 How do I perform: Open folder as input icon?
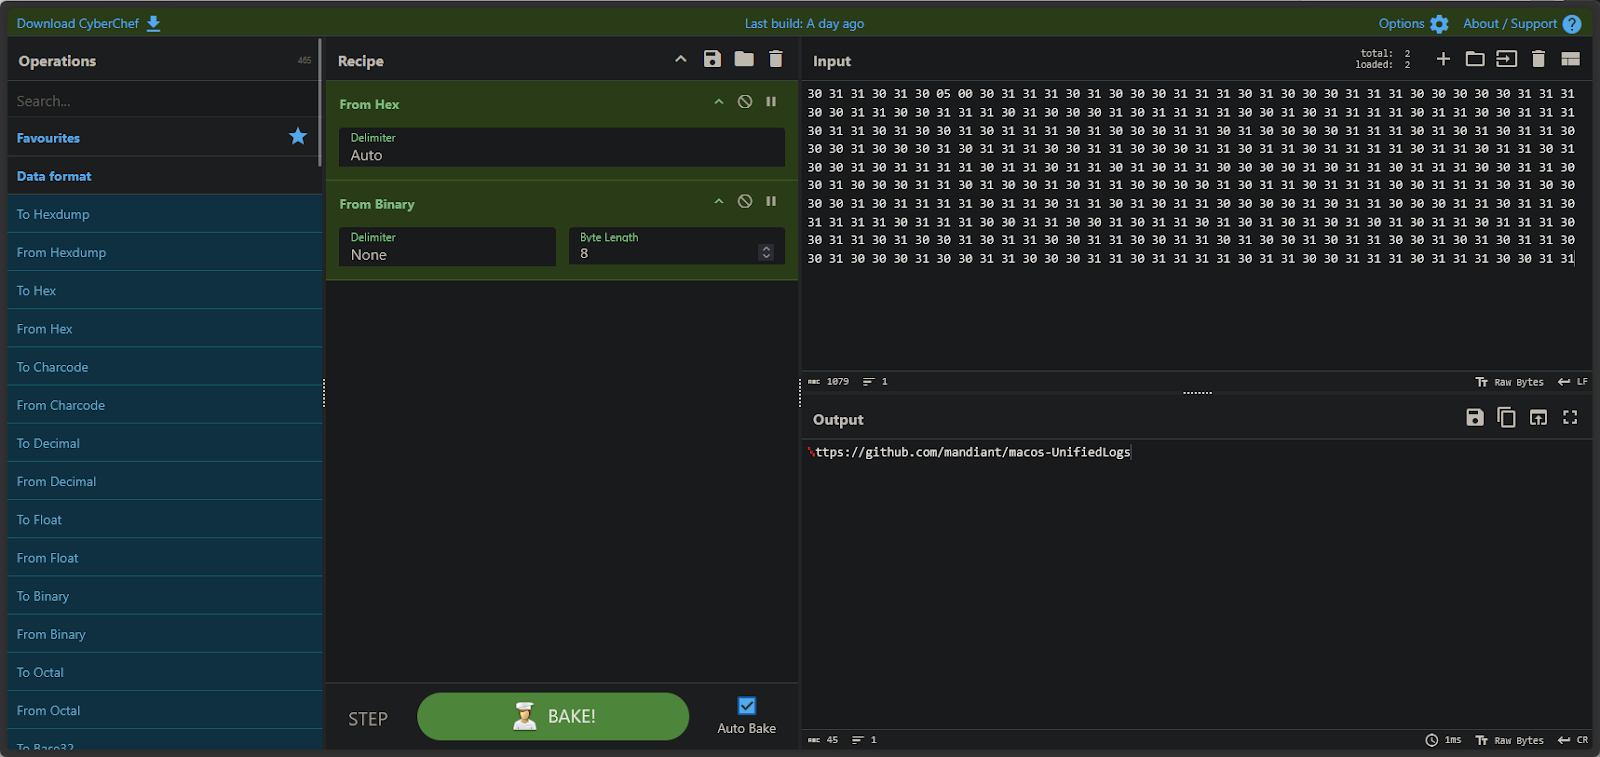[x=1475, y=60]
